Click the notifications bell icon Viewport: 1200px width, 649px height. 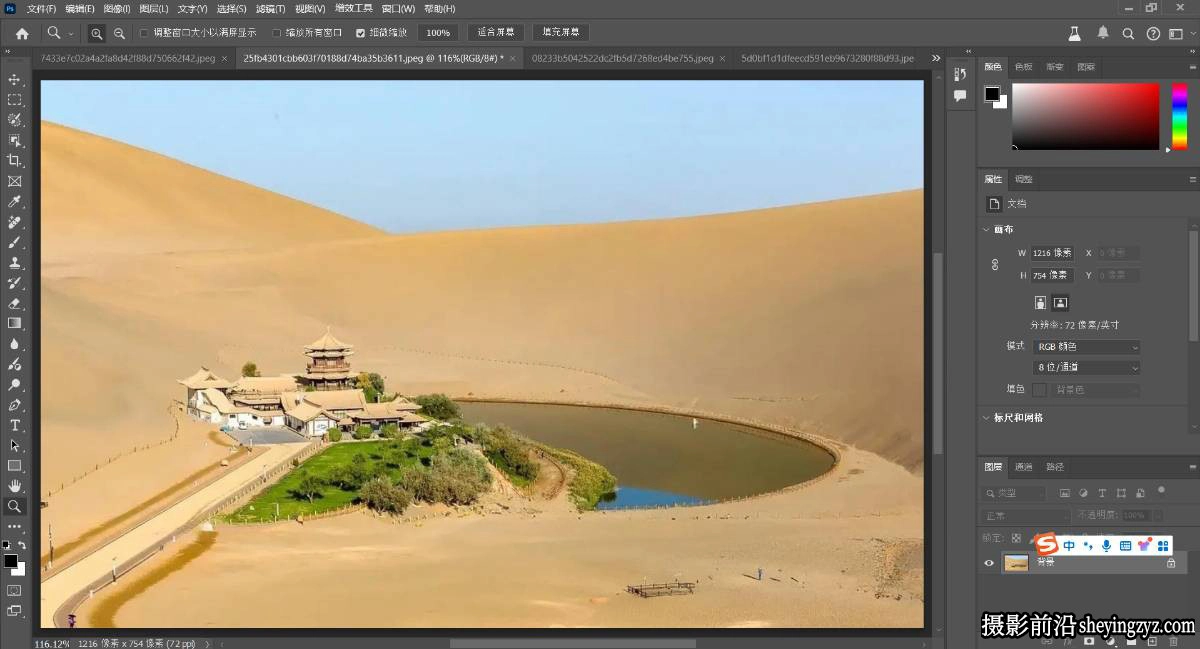coord(1103,33)
